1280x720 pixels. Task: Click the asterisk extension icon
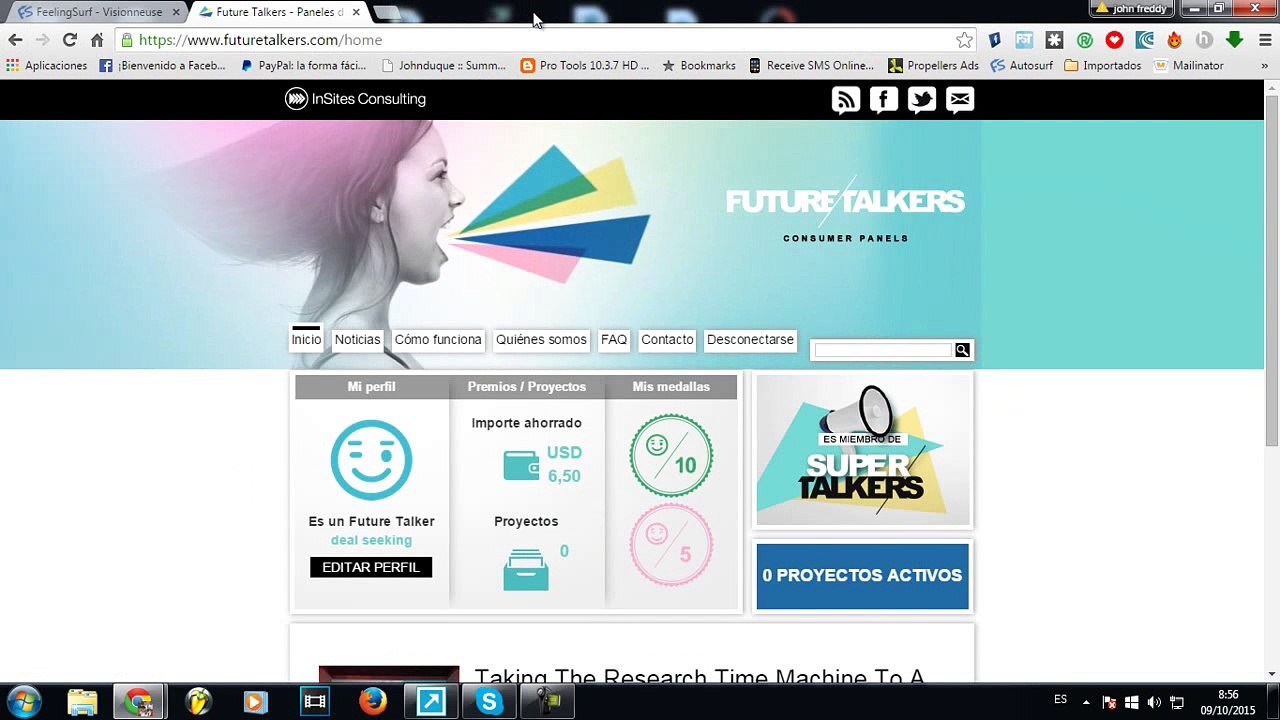[x=1054, y=40]
